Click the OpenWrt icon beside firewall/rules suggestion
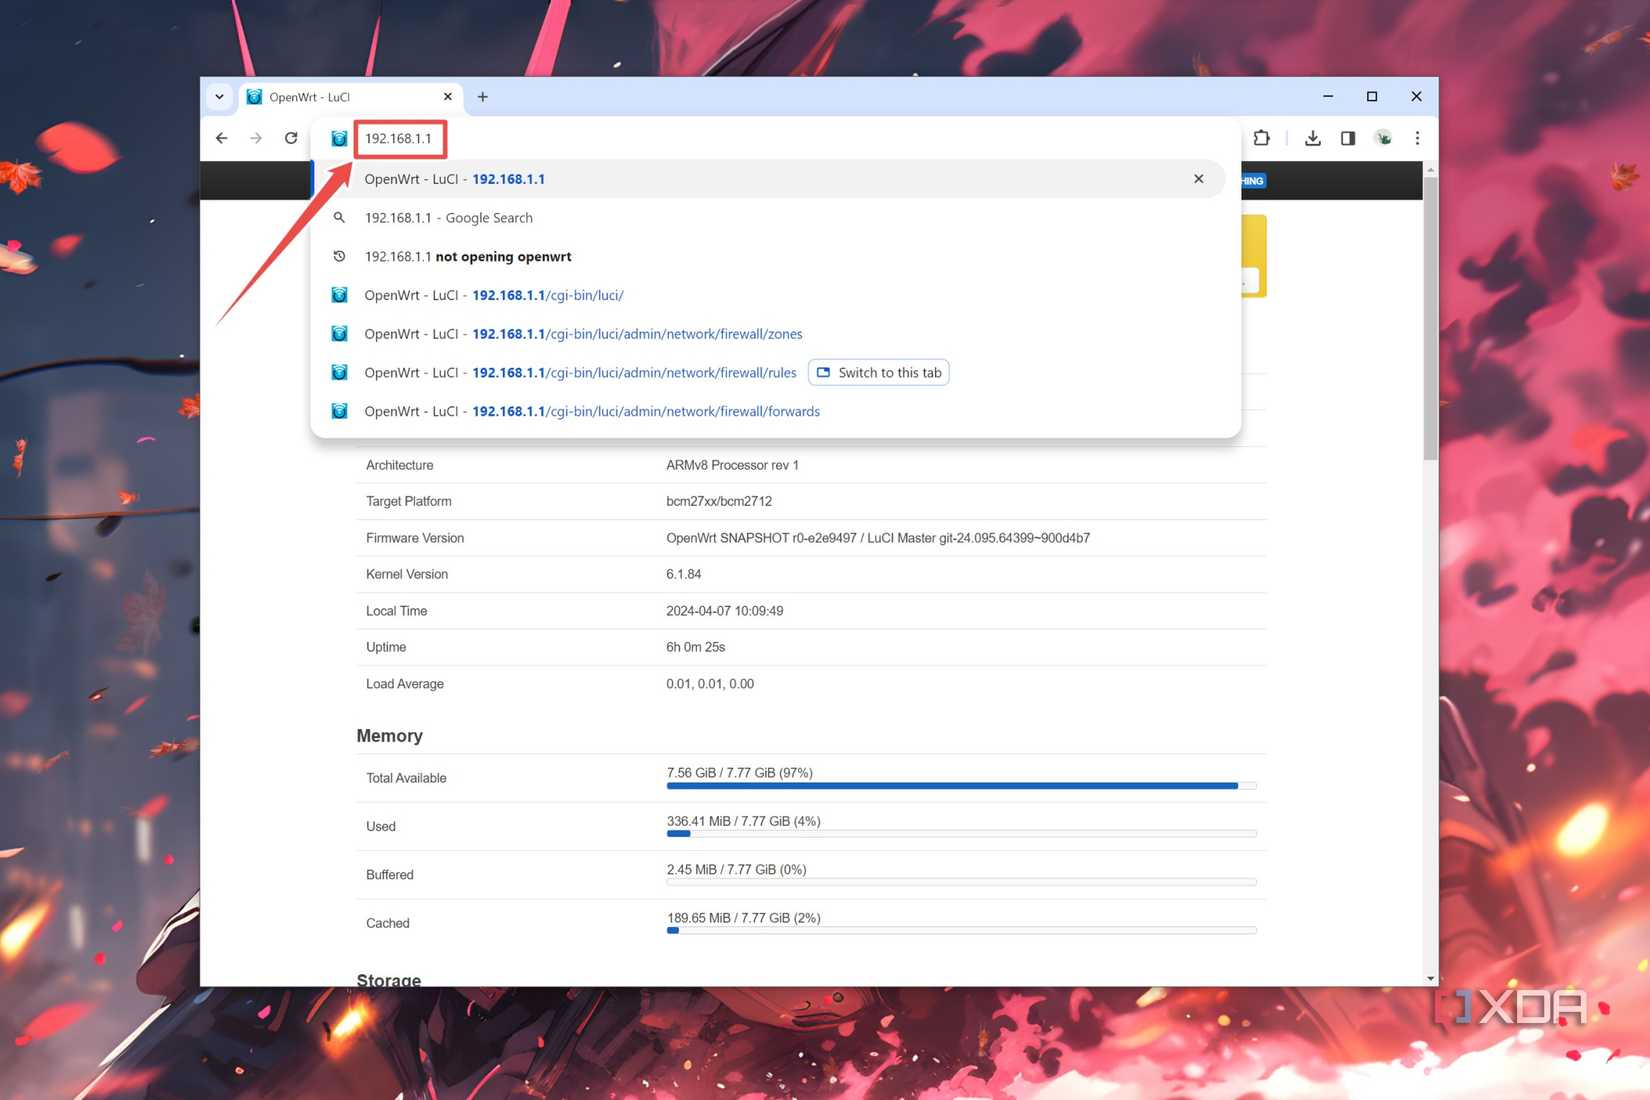 (340, 373)
